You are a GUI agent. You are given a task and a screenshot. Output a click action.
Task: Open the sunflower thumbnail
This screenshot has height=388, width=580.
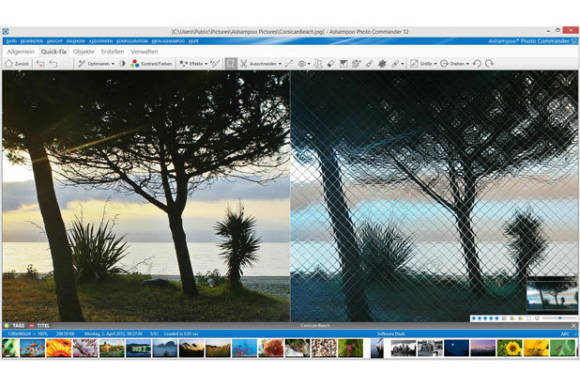point(509,348)
